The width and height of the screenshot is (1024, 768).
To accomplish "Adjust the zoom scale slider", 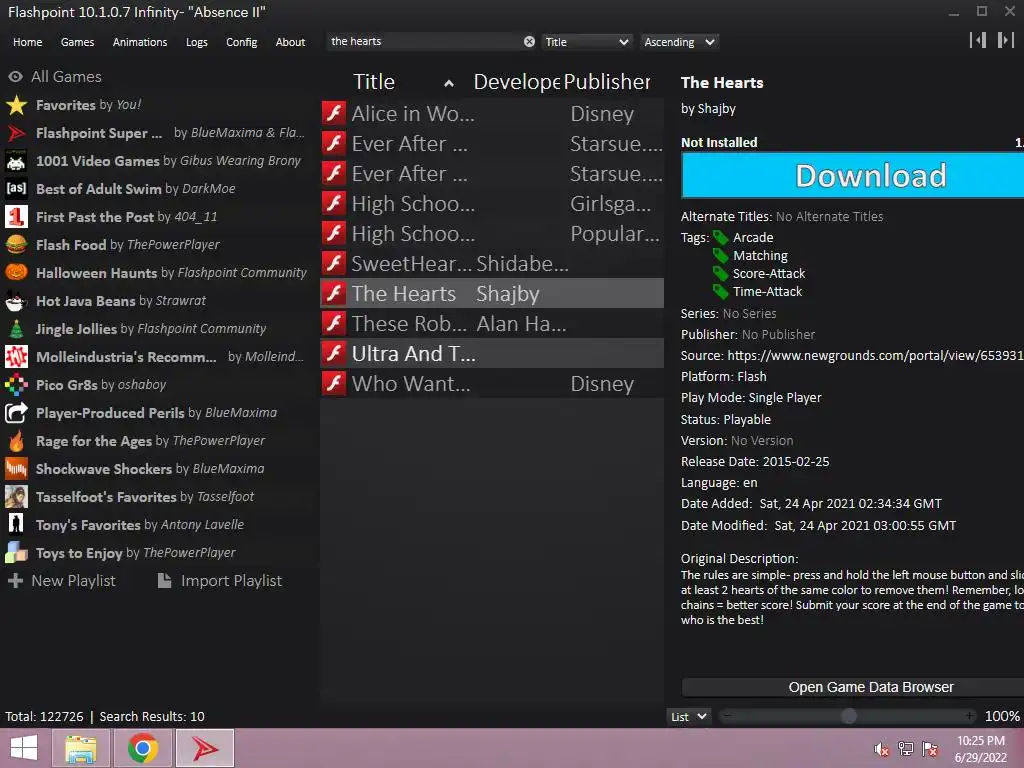I will click(x=848, y=716).
